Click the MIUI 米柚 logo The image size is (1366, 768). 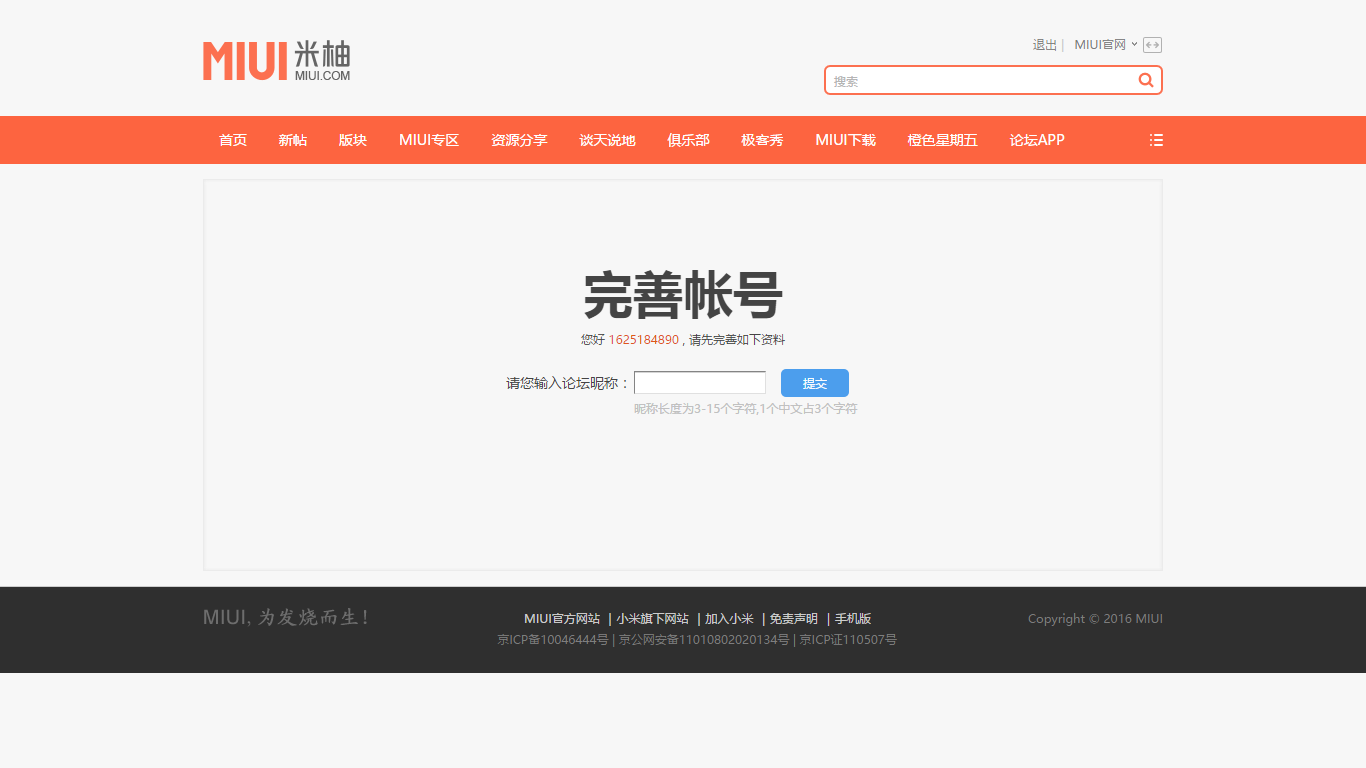tap(276, 61)
